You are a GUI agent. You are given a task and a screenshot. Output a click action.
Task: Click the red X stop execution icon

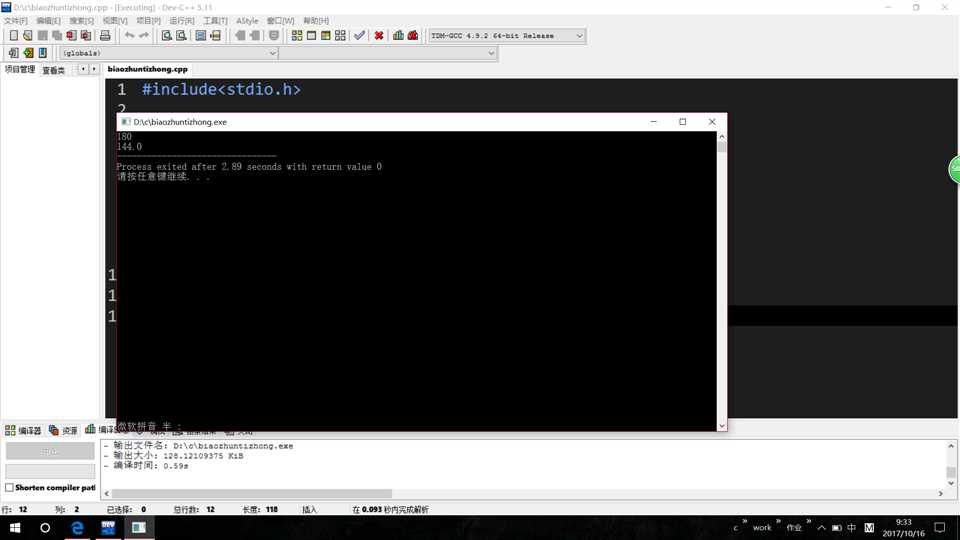(379, 36)
